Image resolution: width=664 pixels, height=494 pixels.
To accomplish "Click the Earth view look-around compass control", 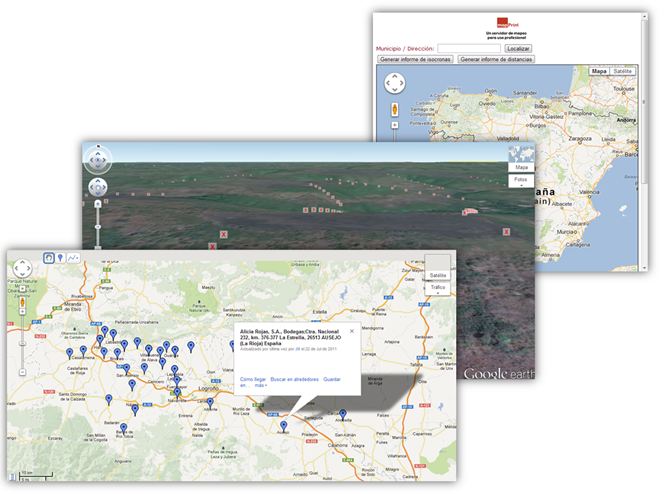I will [x=97, y=159].
